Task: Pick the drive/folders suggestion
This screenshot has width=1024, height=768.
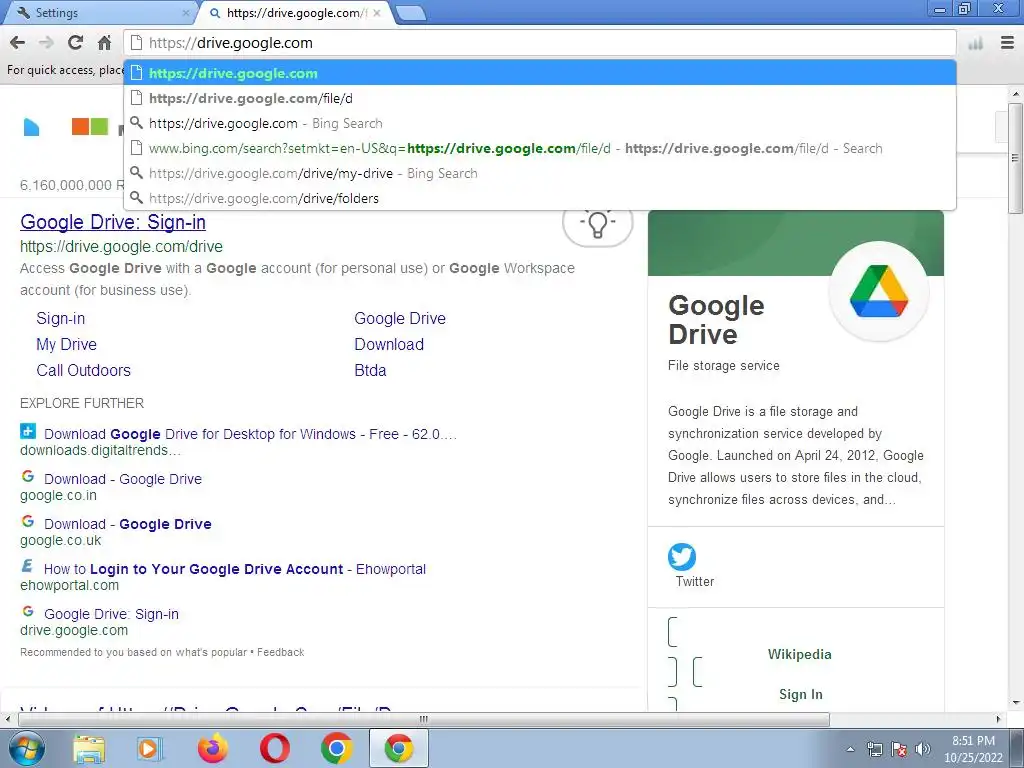Action: pos(540,198)
